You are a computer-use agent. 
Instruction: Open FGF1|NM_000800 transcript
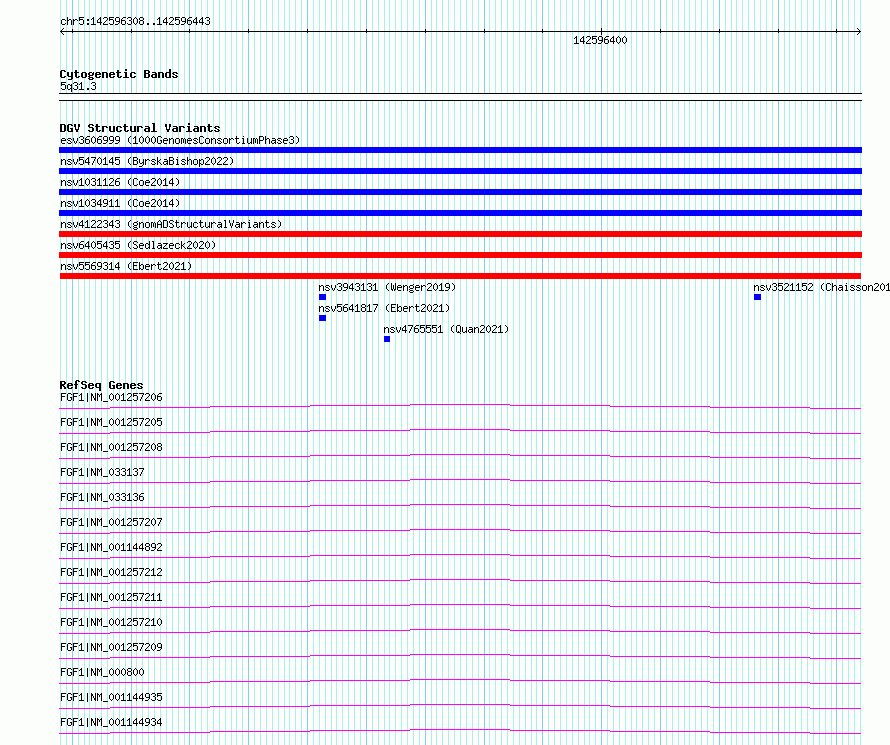click(x=102, y=672)
